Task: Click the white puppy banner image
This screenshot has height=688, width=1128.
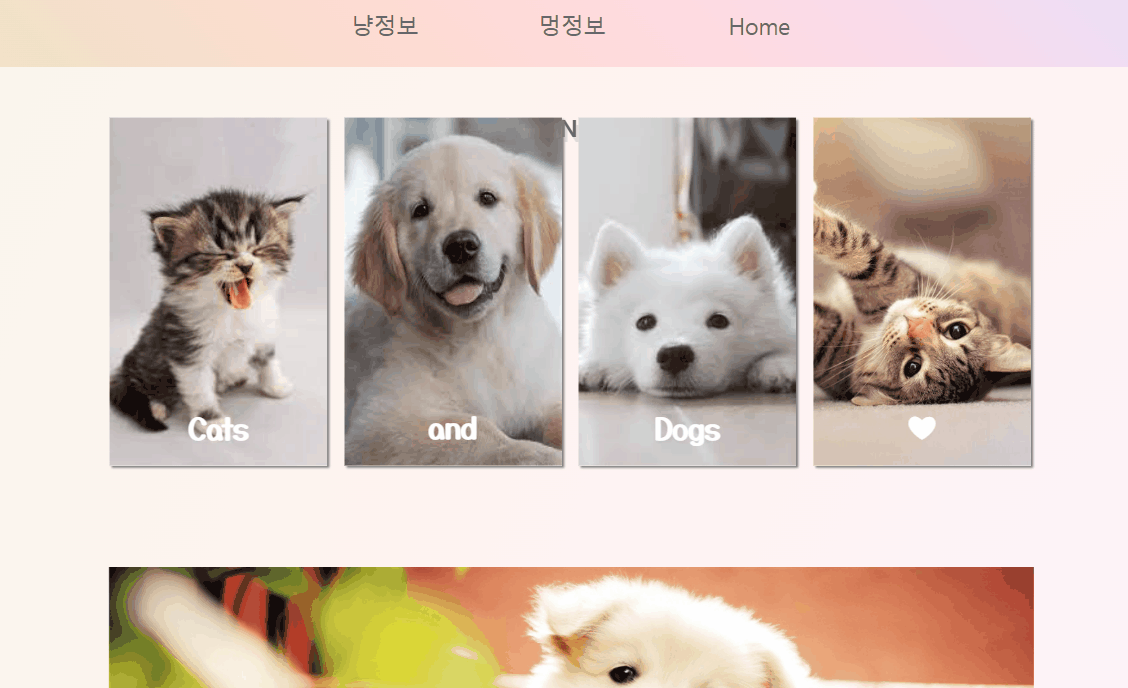Action: click(571, 628)
